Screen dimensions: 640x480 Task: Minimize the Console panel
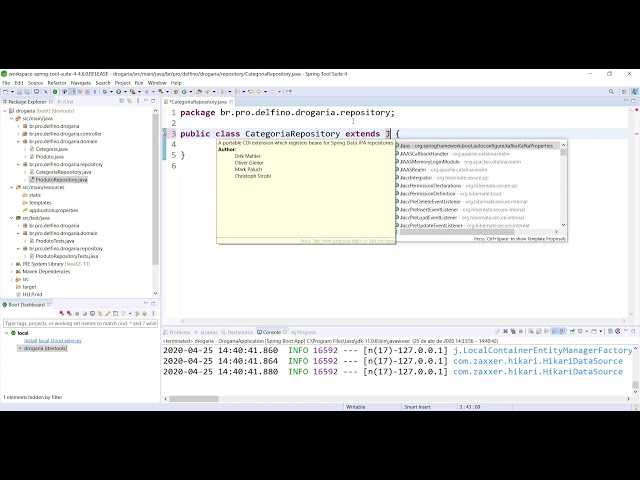coord(626,331)
